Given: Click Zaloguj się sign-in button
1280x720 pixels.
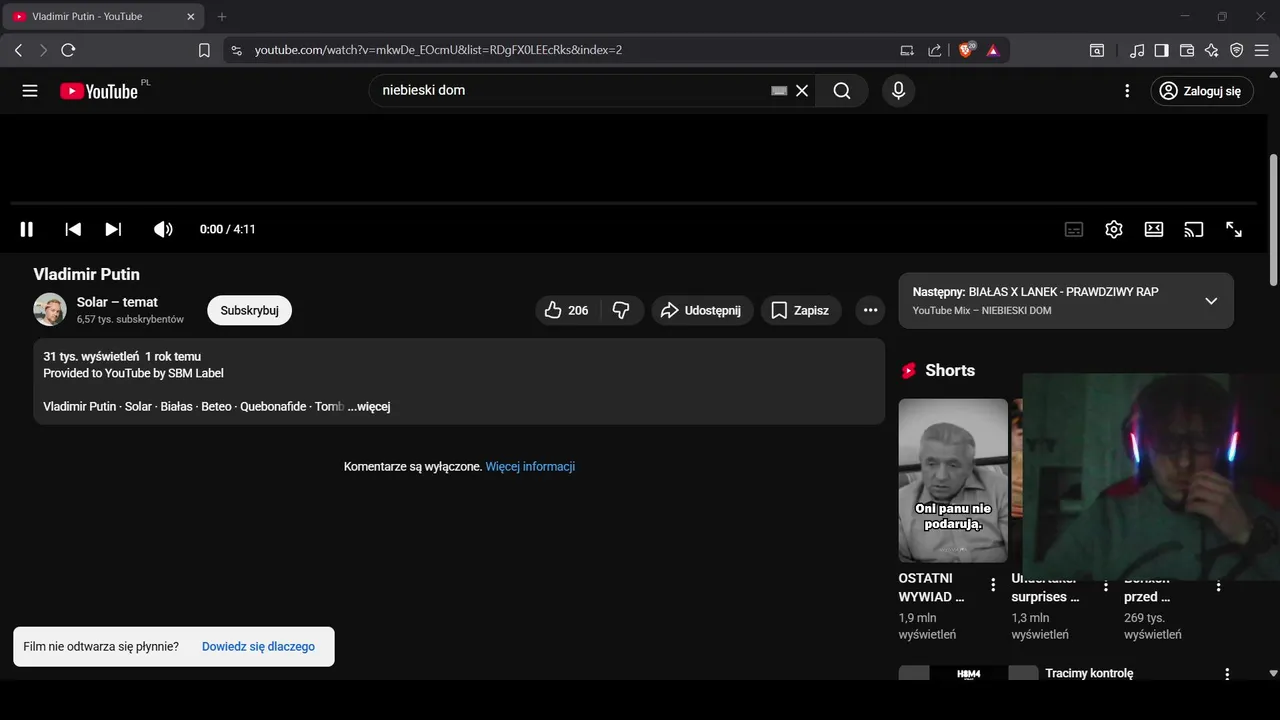Looking at the screenshot, I should (1202, 91).
